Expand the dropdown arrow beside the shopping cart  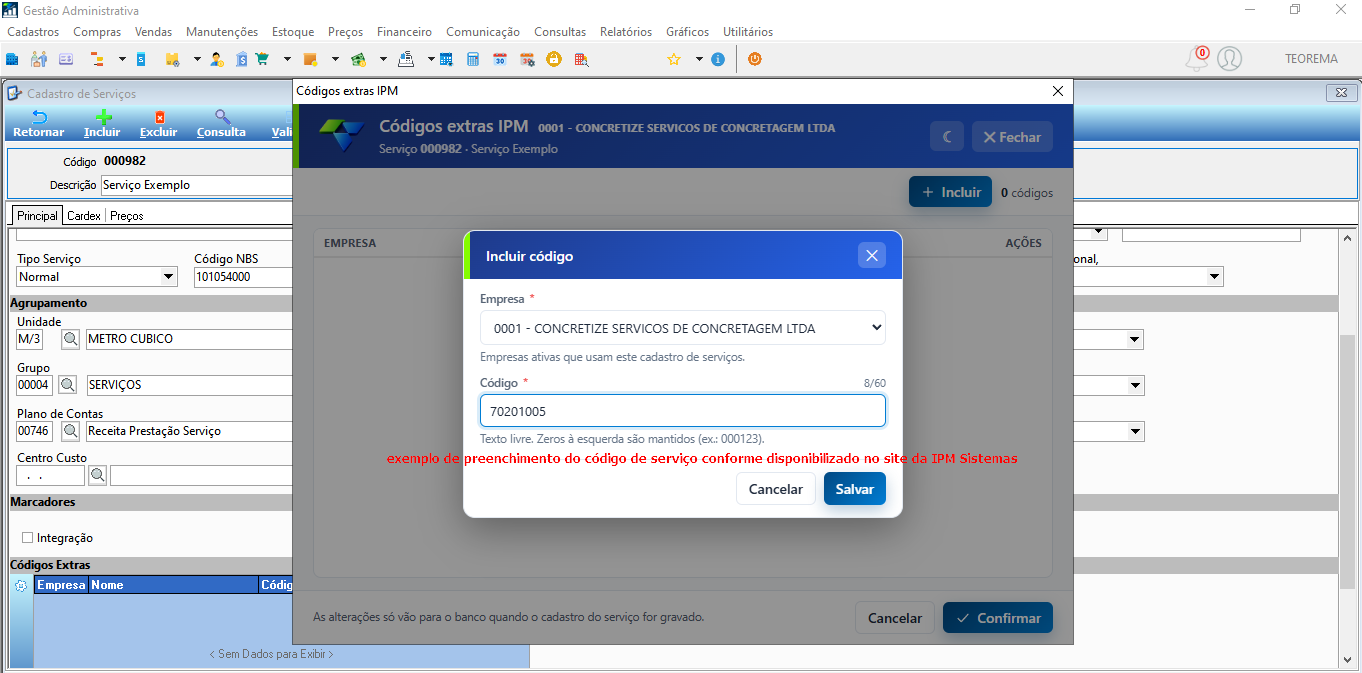(287, 59)
